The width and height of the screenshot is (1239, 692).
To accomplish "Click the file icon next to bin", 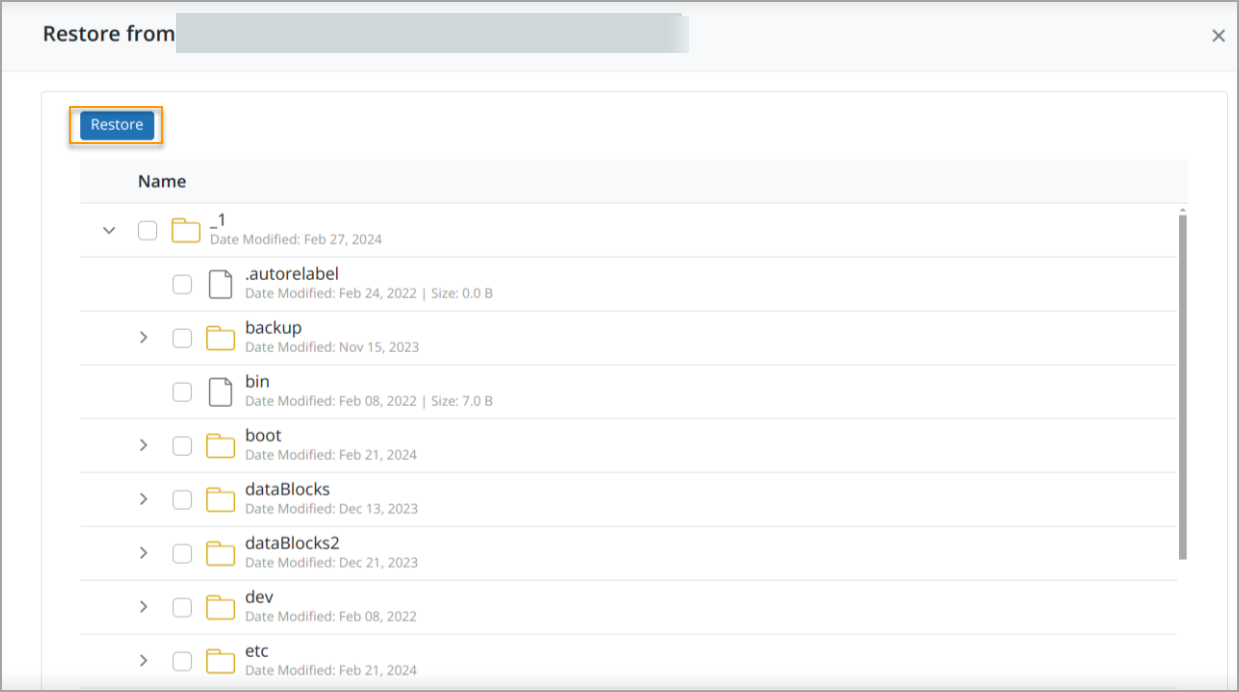I will (x=221, y=391).
